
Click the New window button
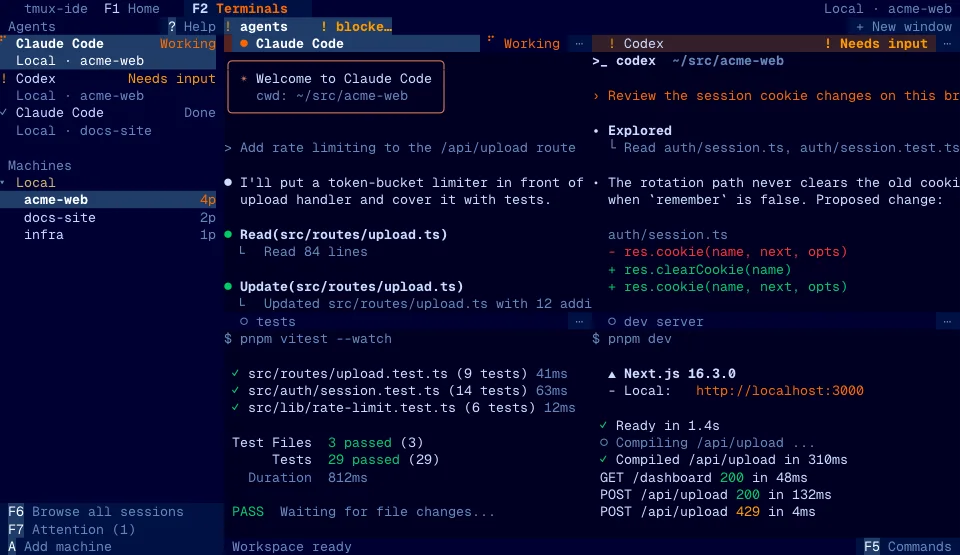point(904,26)
